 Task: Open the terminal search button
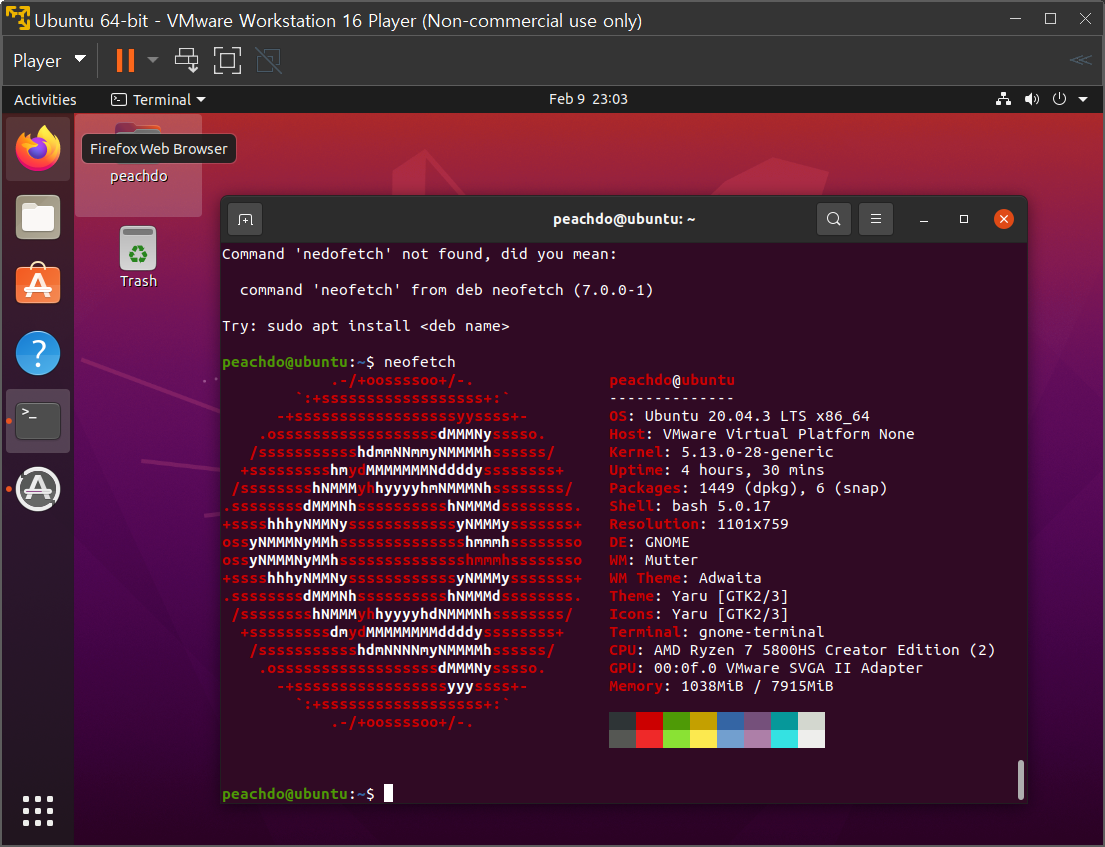point(834,219)
